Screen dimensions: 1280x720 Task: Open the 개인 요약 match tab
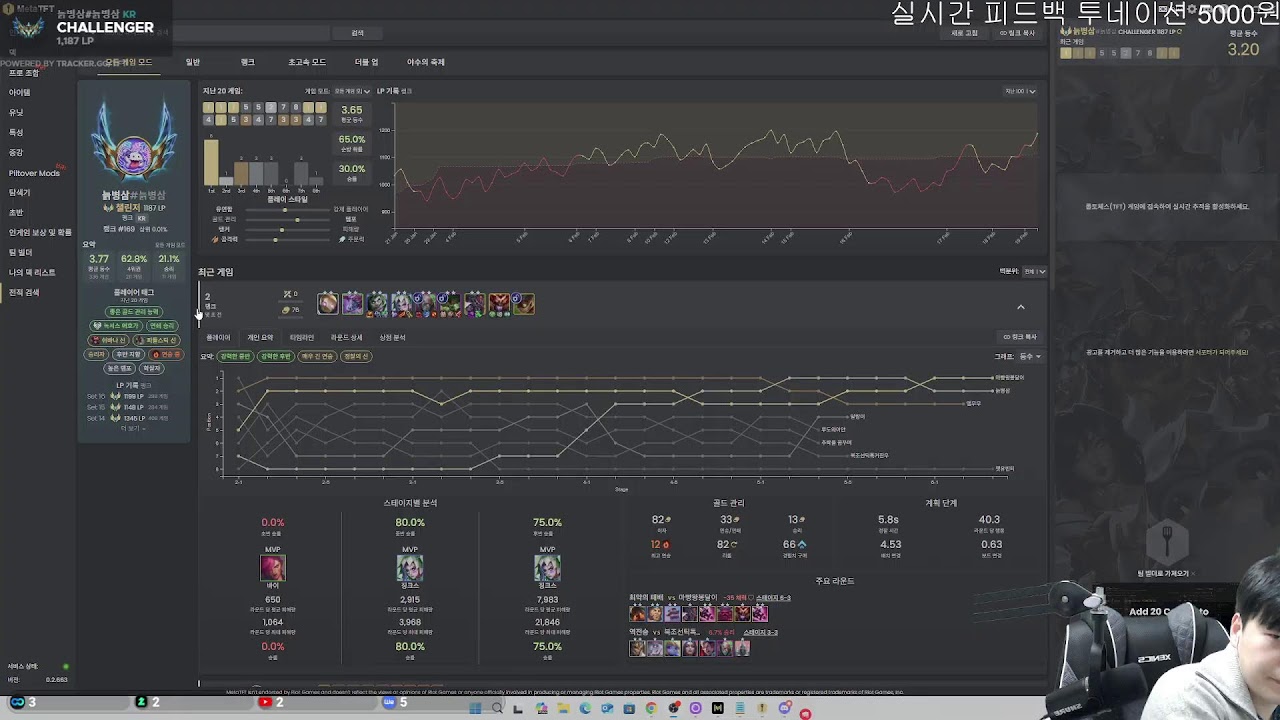(260, 338)
